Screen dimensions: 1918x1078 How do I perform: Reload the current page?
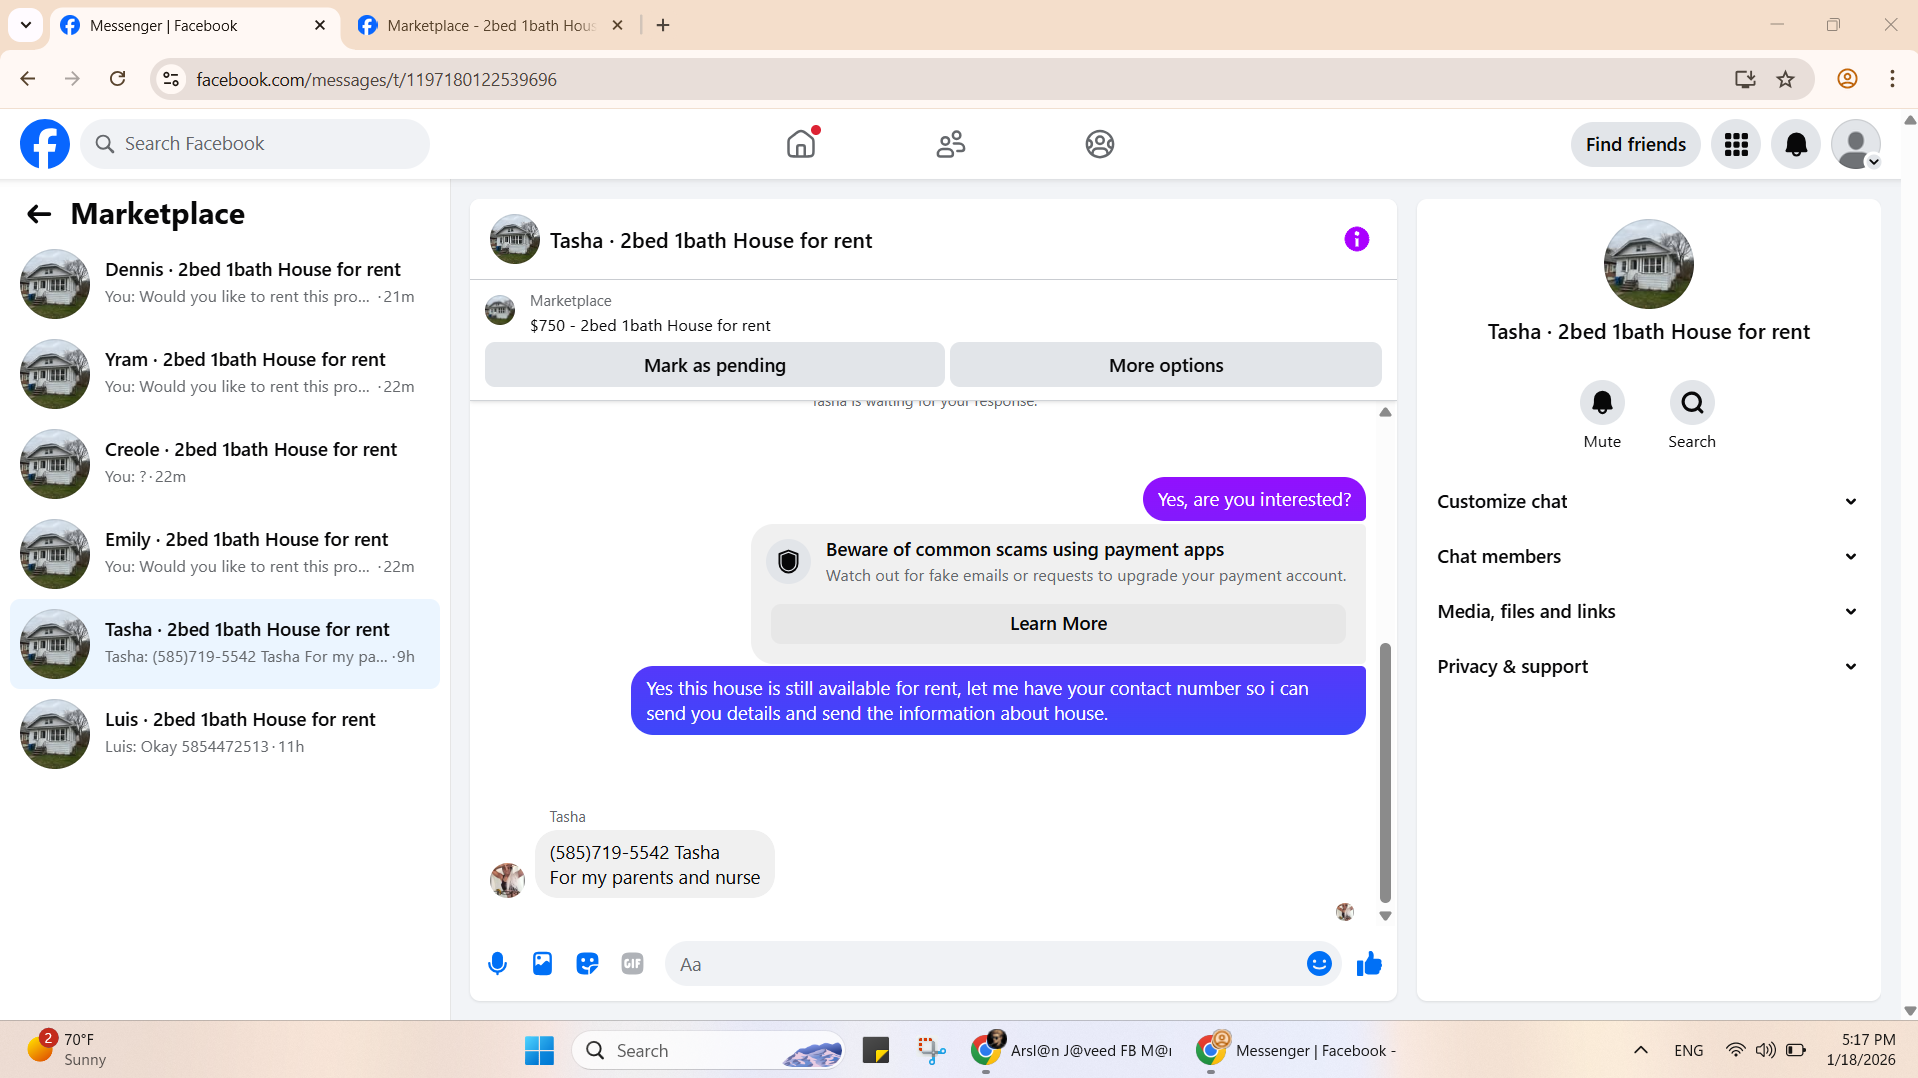(118, 79)
